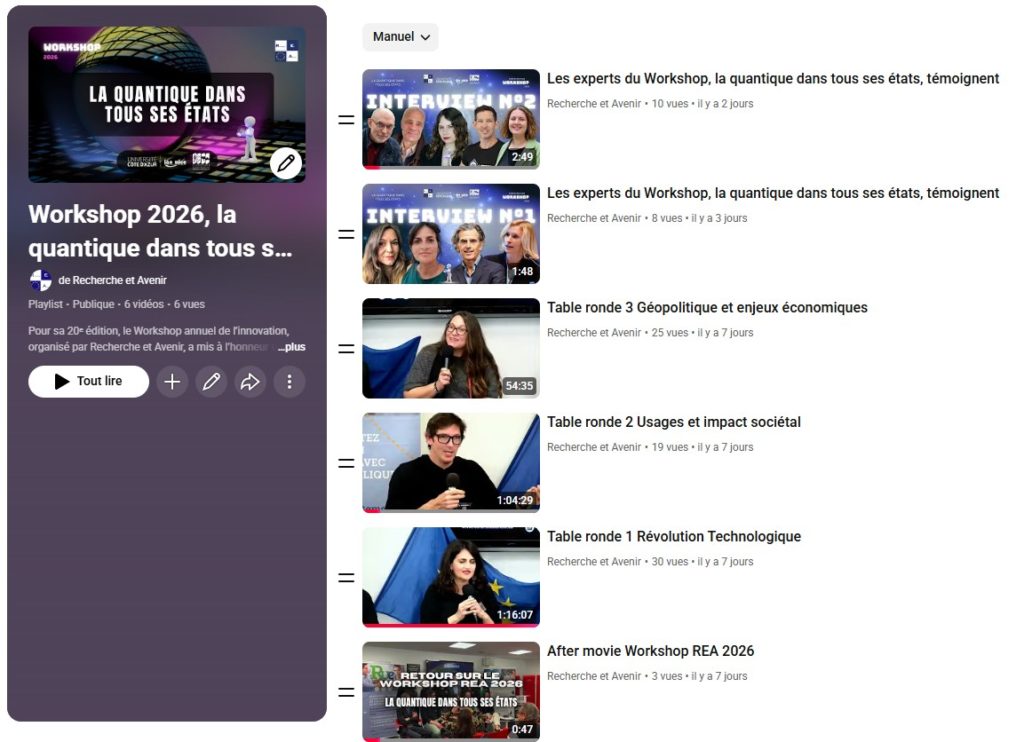
Task: Expand the playlist description with "plus"
Action: [x=293, y=347]
